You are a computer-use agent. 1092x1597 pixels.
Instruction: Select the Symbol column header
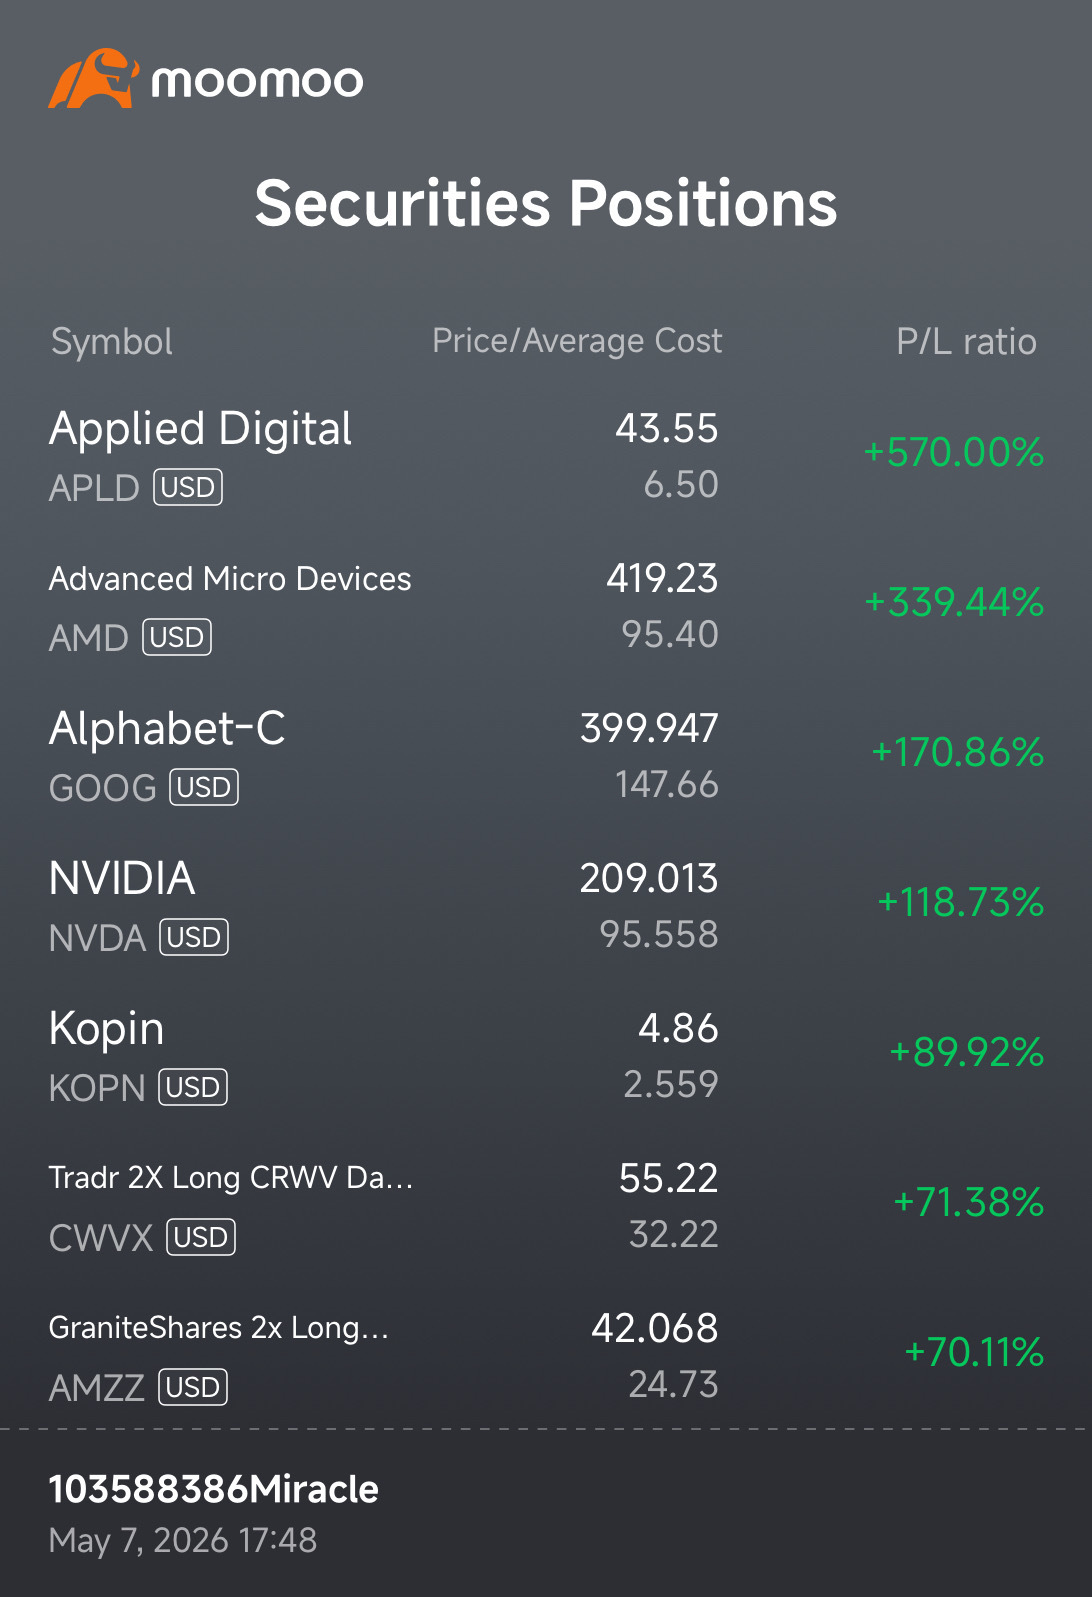tap(112, 342)
